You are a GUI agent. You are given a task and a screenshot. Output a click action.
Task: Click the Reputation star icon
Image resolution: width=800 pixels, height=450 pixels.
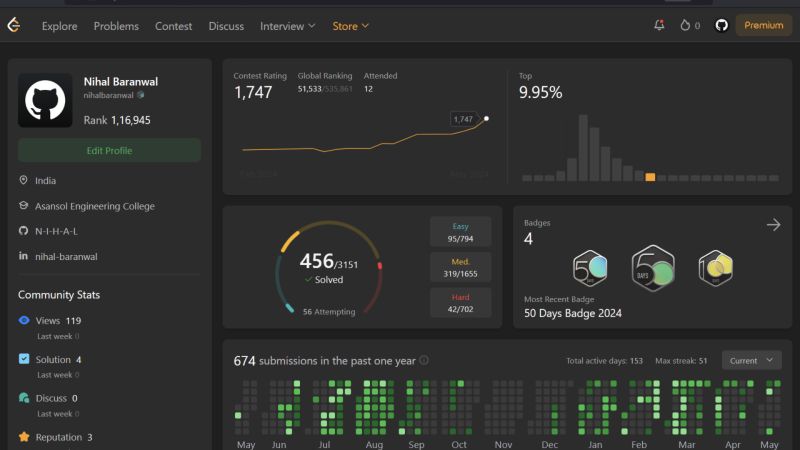coord(24,437)
